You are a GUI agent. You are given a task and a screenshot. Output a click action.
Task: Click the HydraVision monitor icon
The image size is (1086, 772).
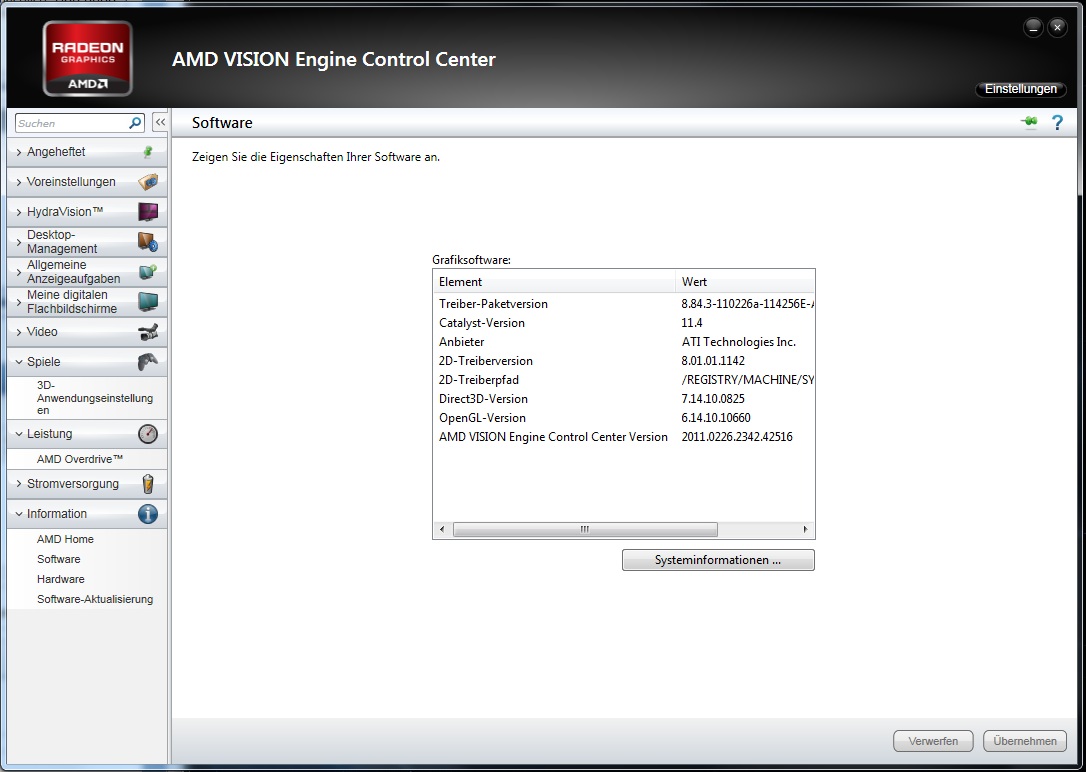click(x=148, y=212)
